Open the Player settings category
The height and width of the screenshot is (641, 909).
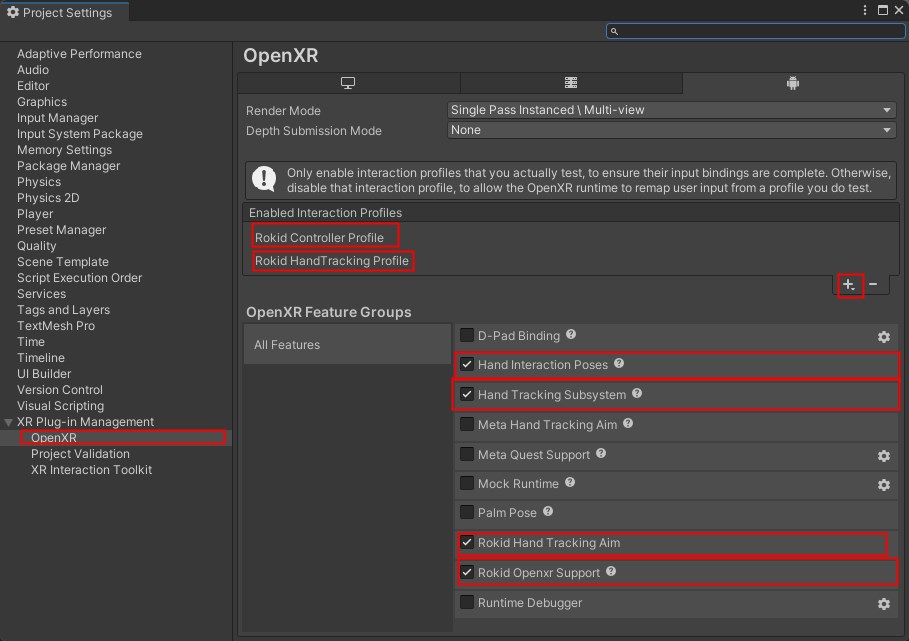[x=35, y=214]
